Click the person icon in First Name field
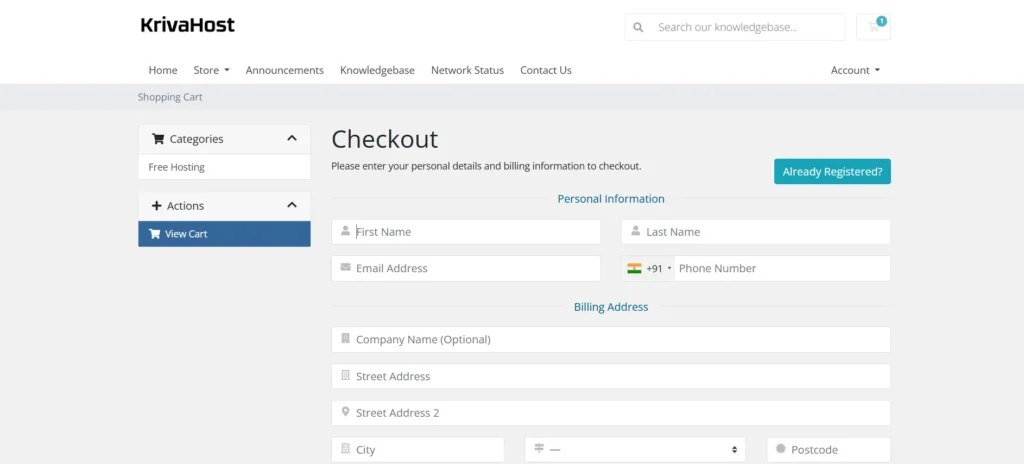 click(x=345, y=231)
